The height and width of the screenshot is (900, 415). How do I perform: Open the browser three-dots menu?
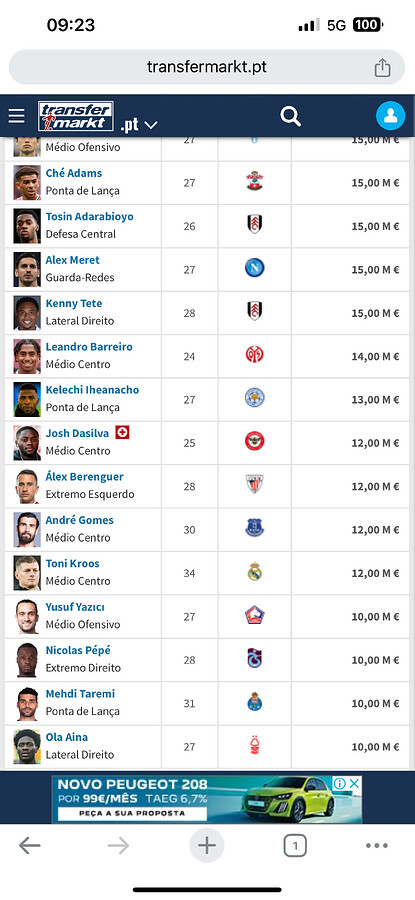[x=377, y=845]
